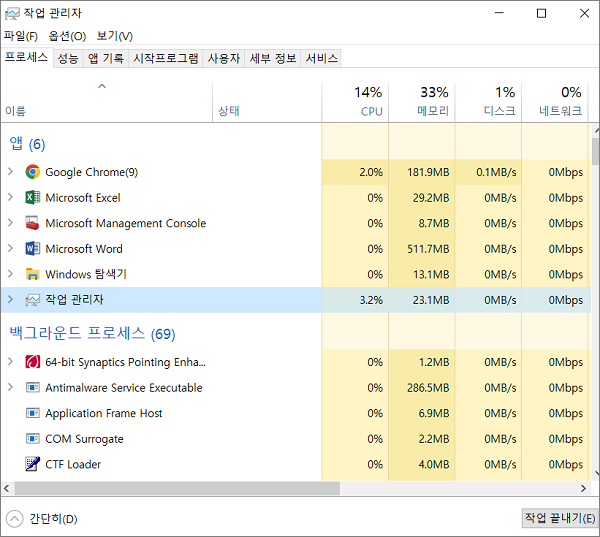Expand the Microsoft Excel process

click(10, 197)
